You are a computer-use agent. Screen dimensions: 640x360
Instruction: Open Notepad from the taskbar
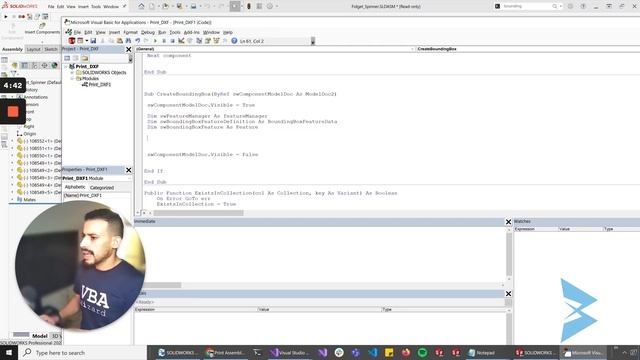tap(482, 353)
